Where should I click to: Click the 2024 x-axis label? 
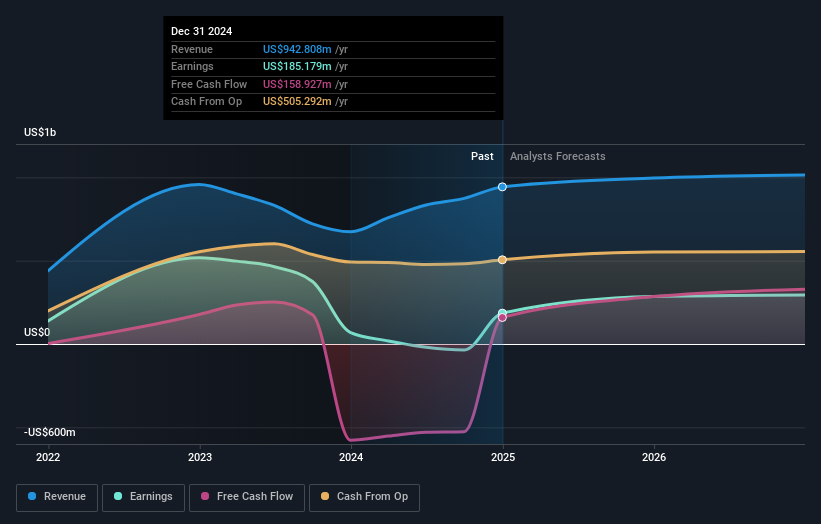click(351, 457)
